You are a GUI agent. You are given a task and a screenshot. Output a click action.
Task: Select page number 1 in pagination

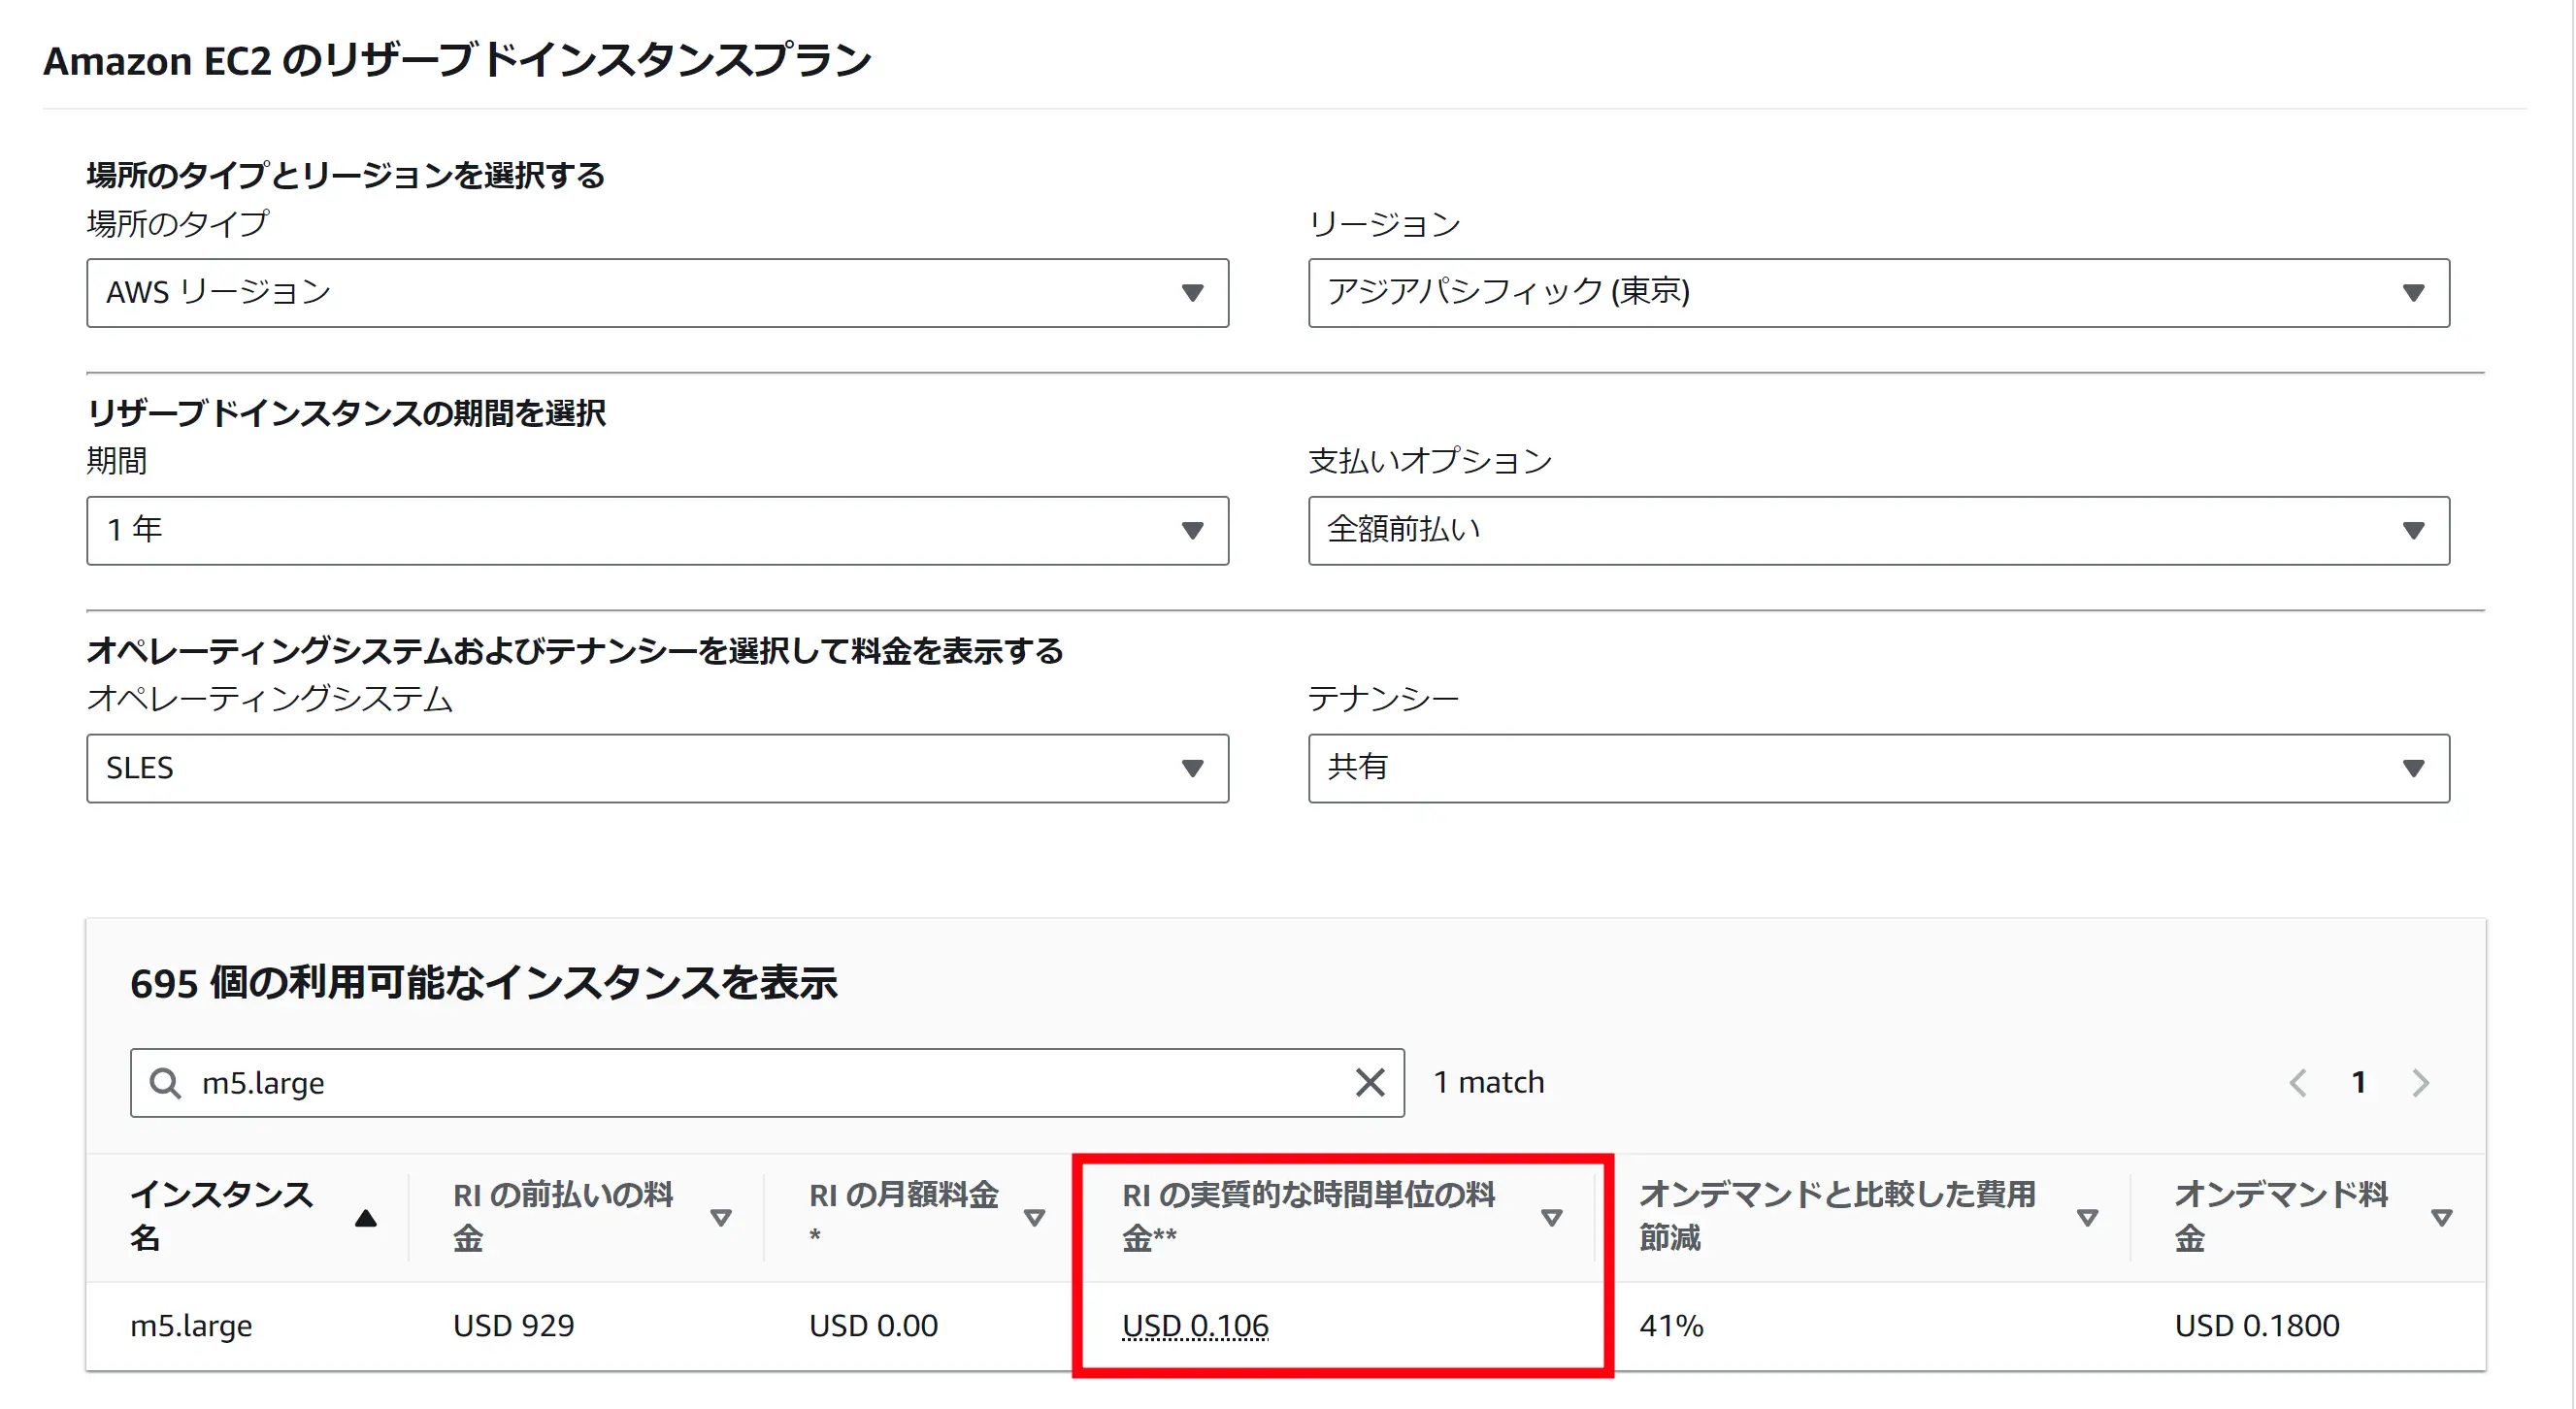pyautogui.click(x=2359, y=1083)
